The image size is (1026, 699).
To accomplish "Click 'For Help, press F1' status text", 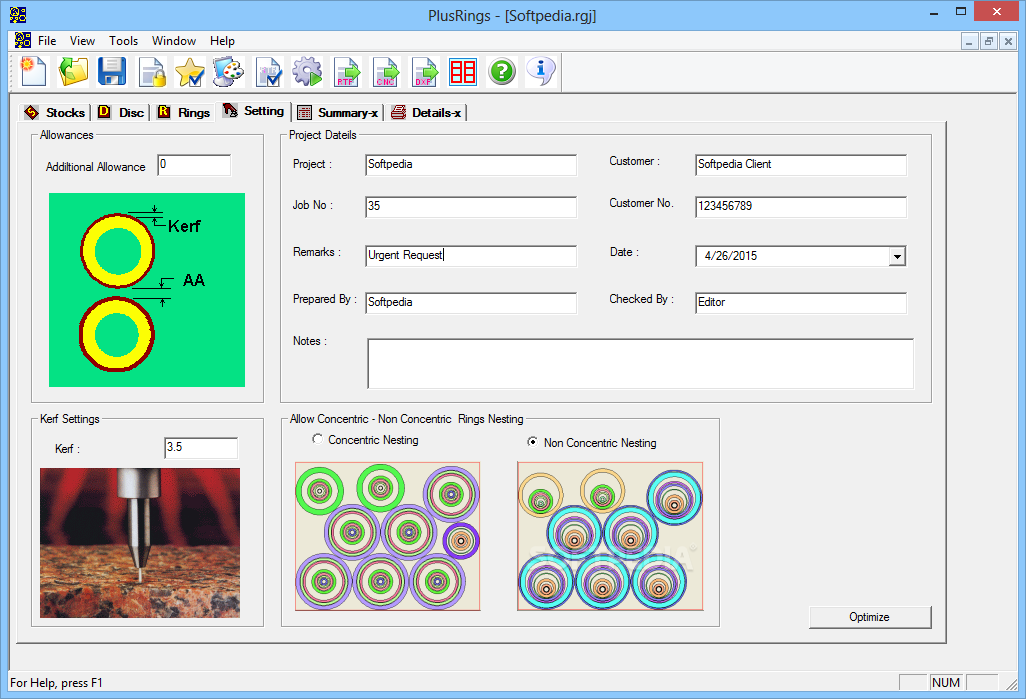I will pyautogui.click(x=56, y=683).
